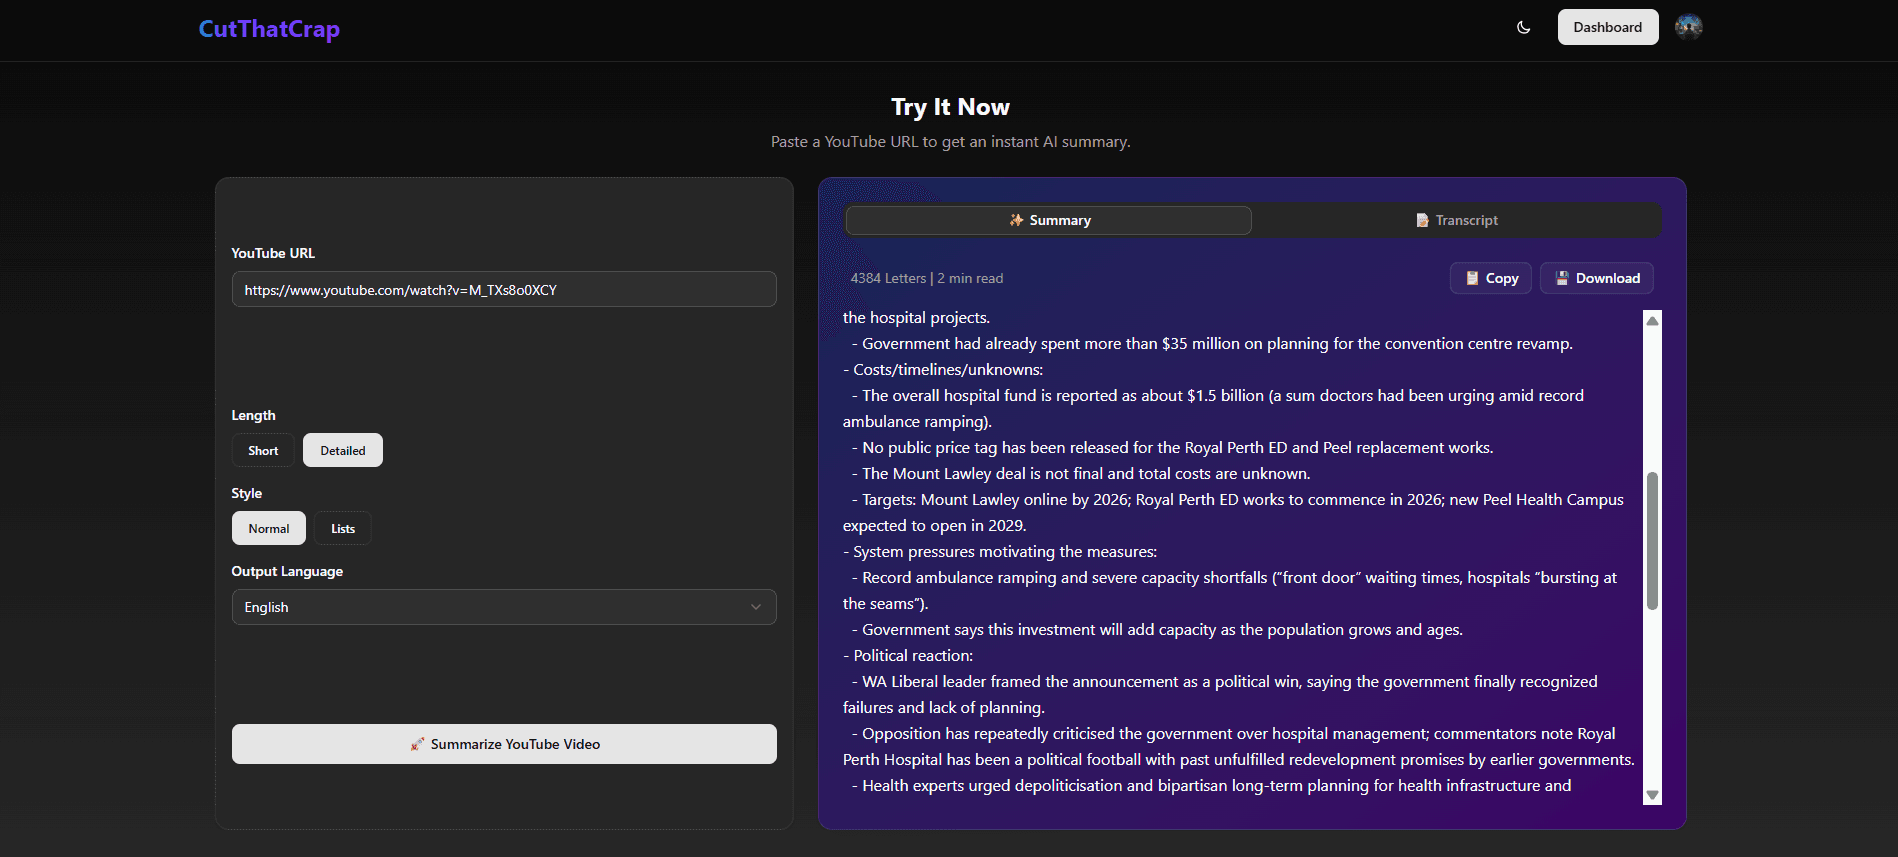Screen dimensions: 1898x857
Task: Open the user profile avatar
Action: (x=1688, y=27)
